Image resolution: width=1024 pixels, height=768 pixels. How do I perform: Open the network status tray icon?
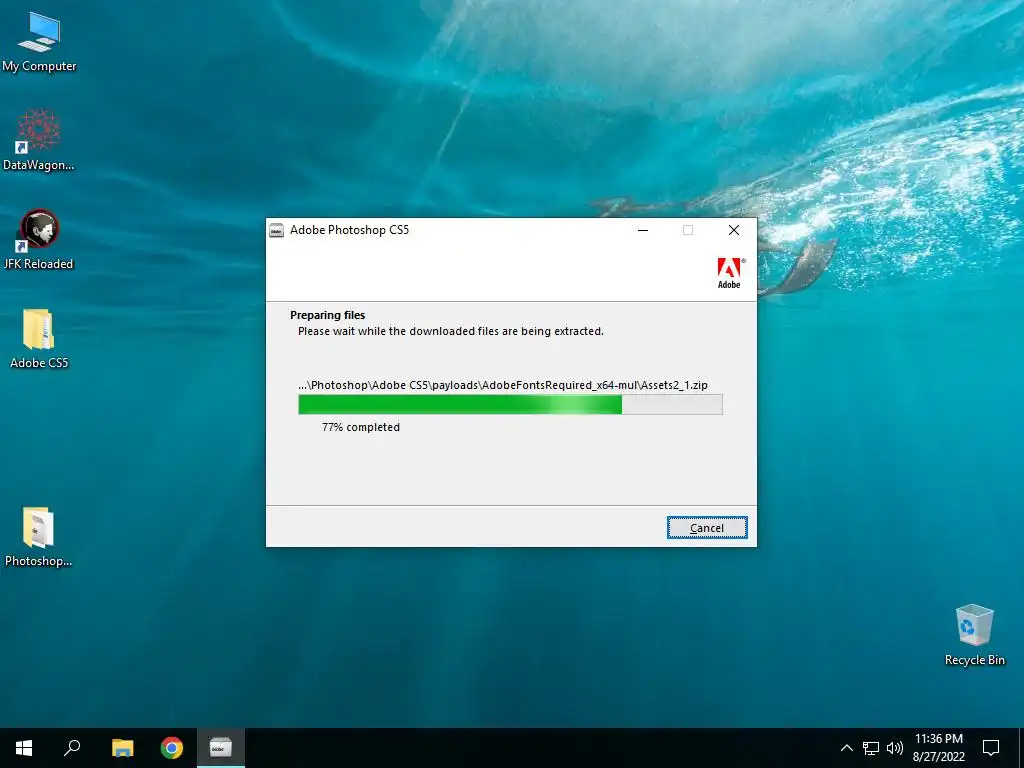point(871,748)
